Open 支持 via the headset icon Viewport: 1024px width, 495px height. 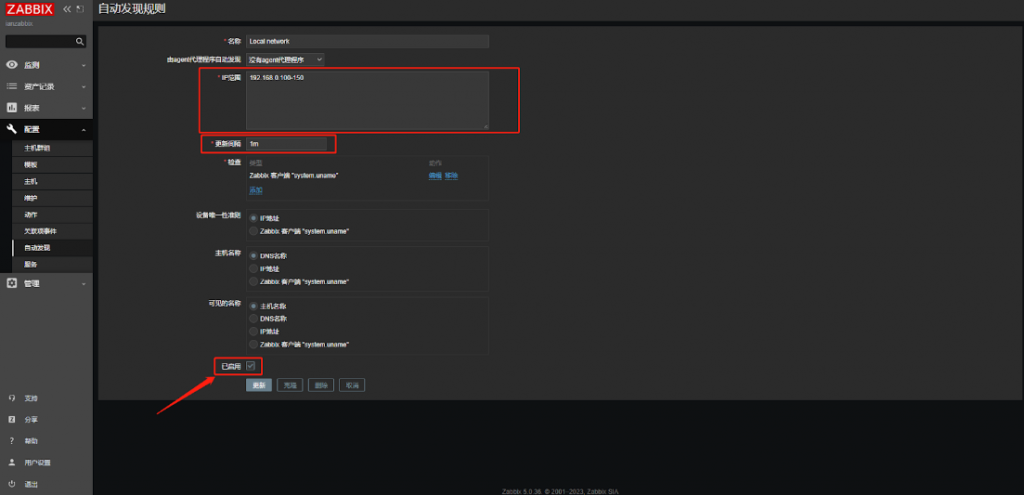point(12,398)
